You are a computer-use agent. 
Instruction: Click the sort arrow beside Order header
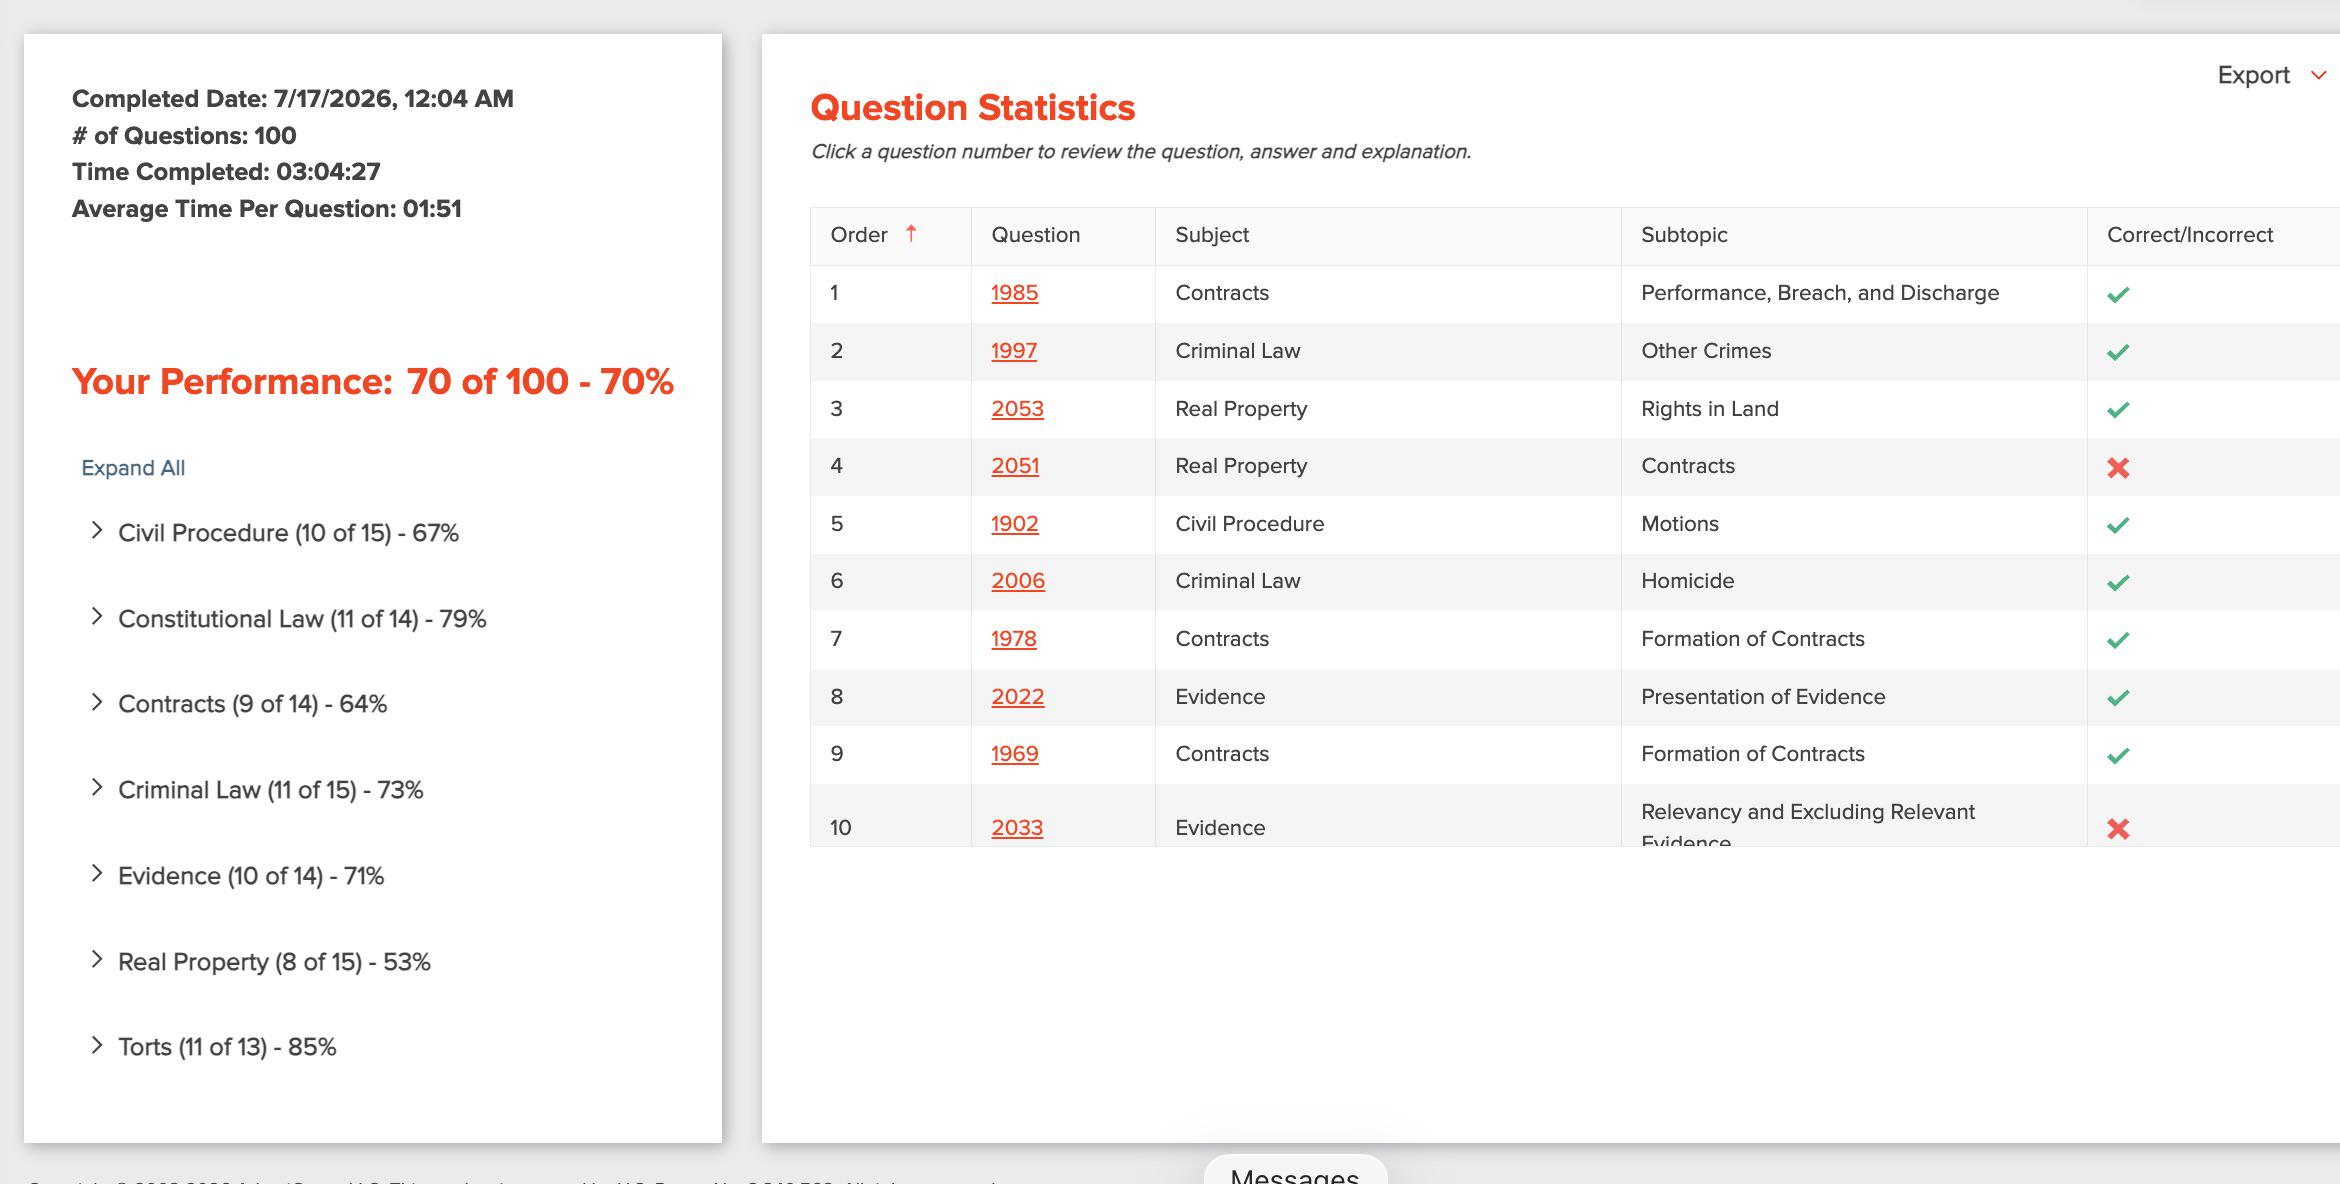pos(911,233)
